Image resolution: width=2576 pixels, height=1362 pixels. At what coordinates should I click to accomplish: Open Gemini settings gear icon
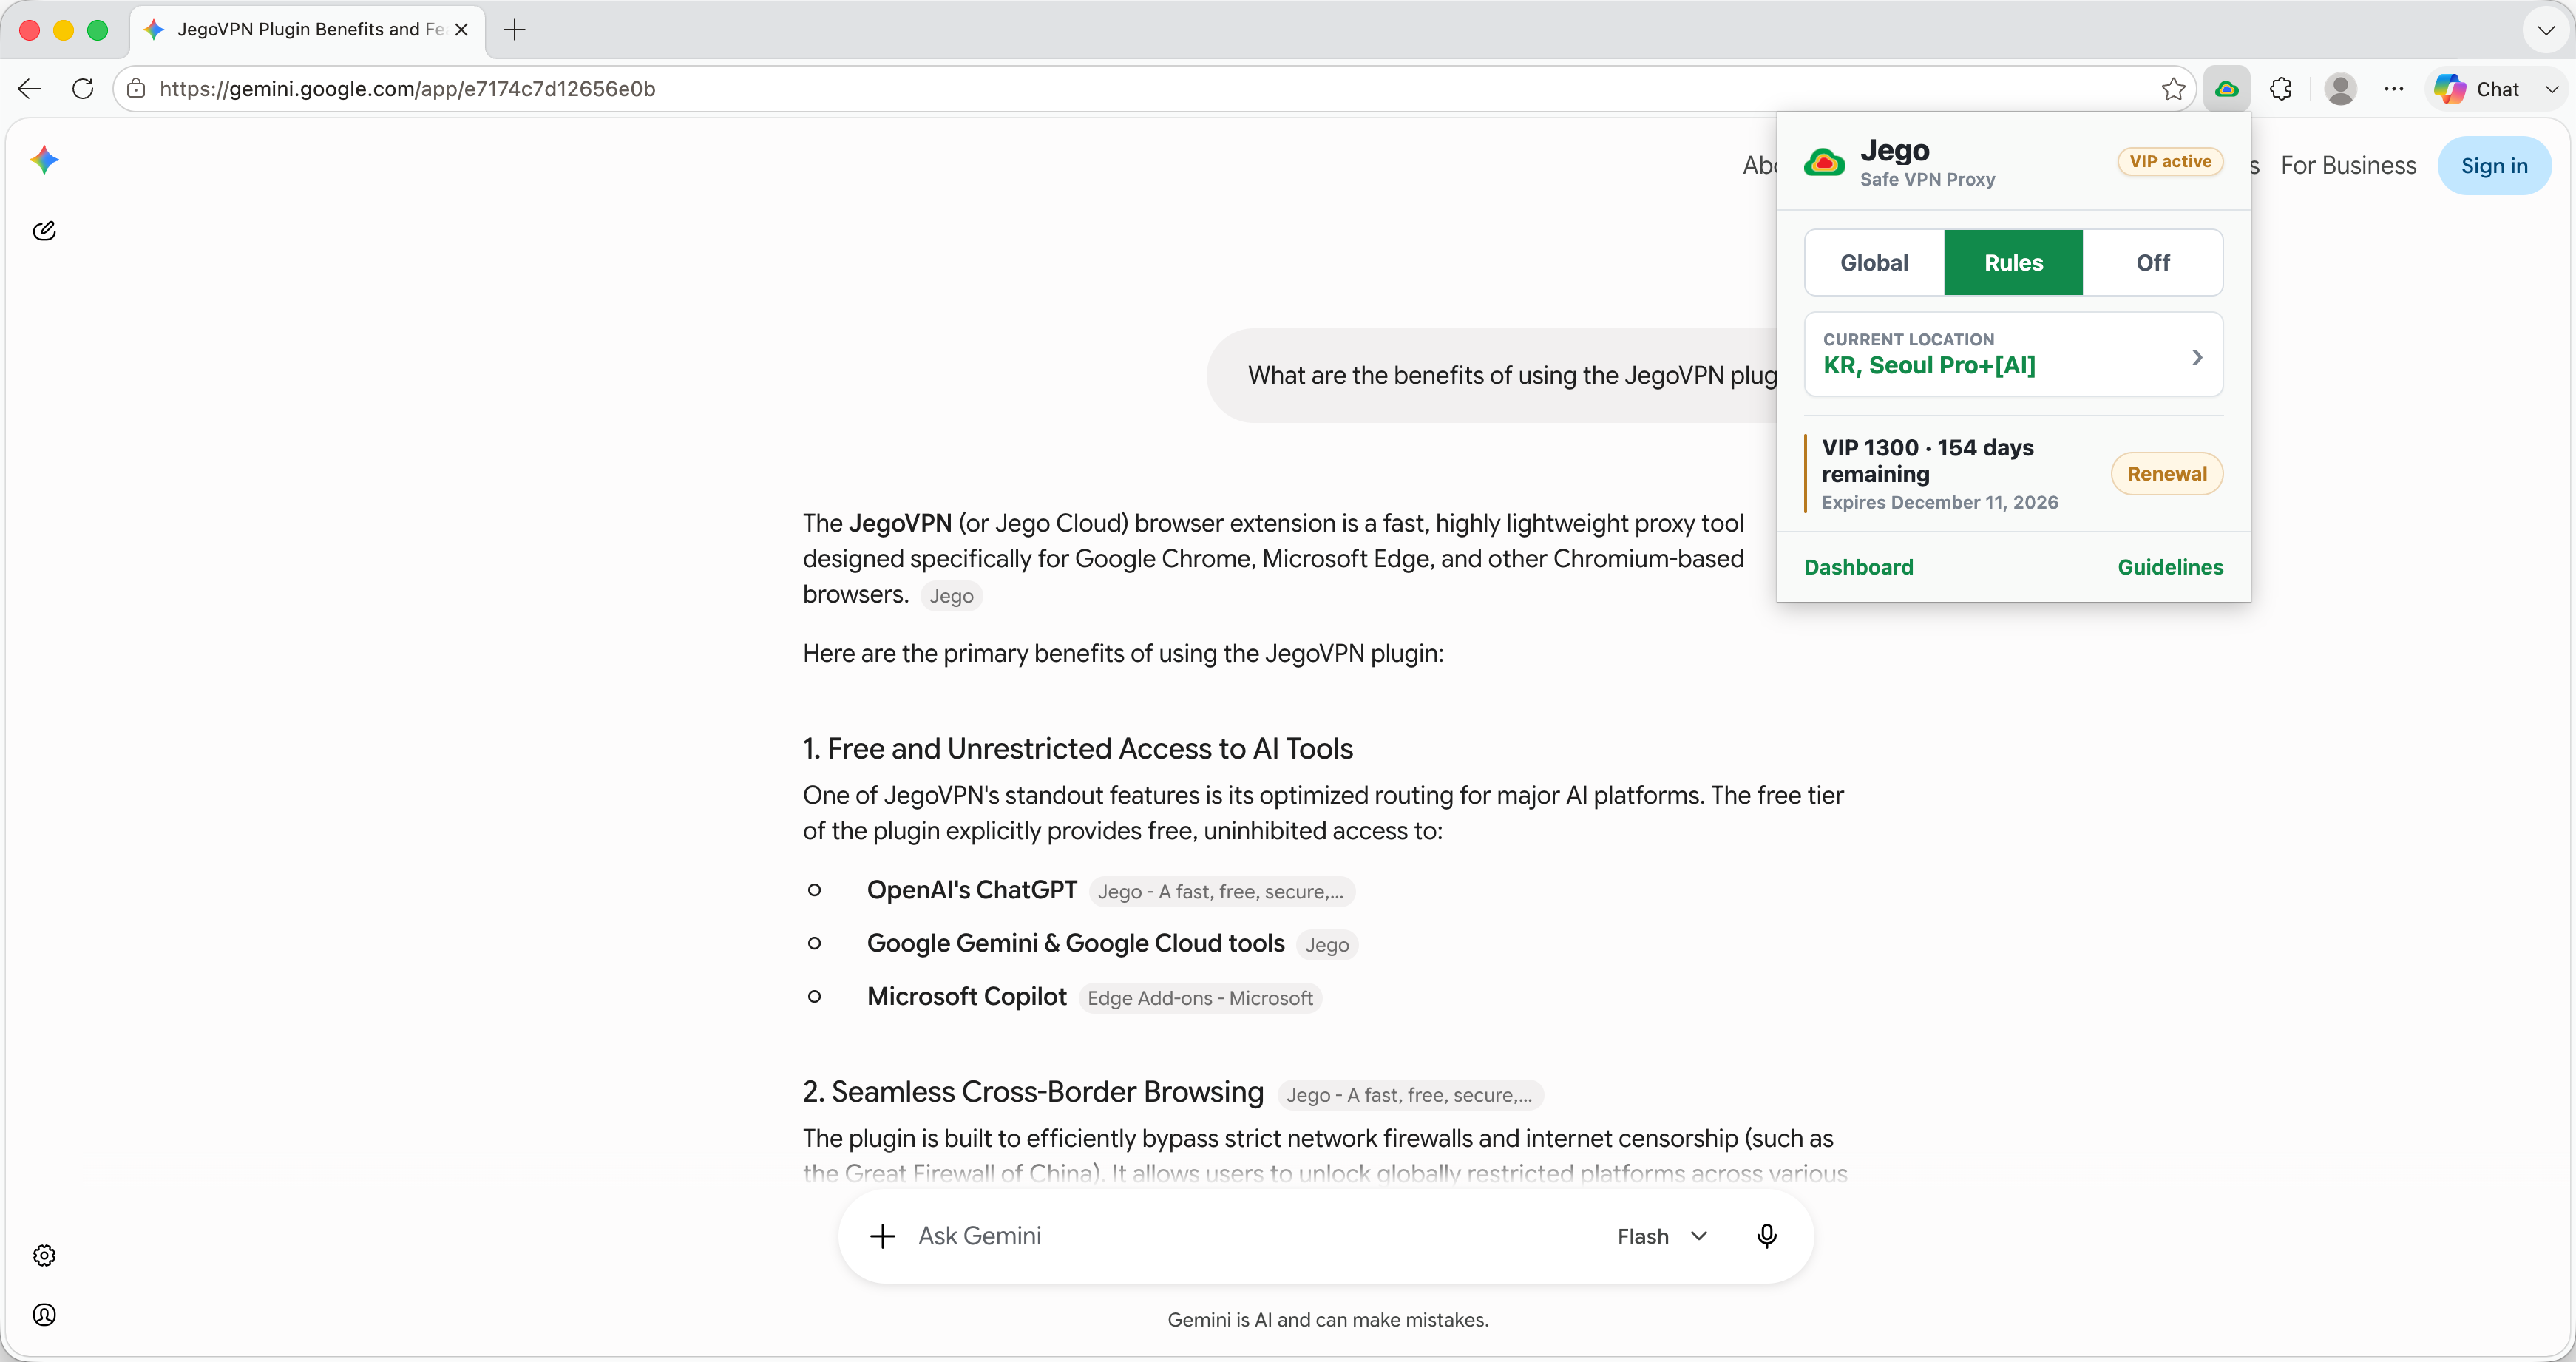click(44, 1255)
